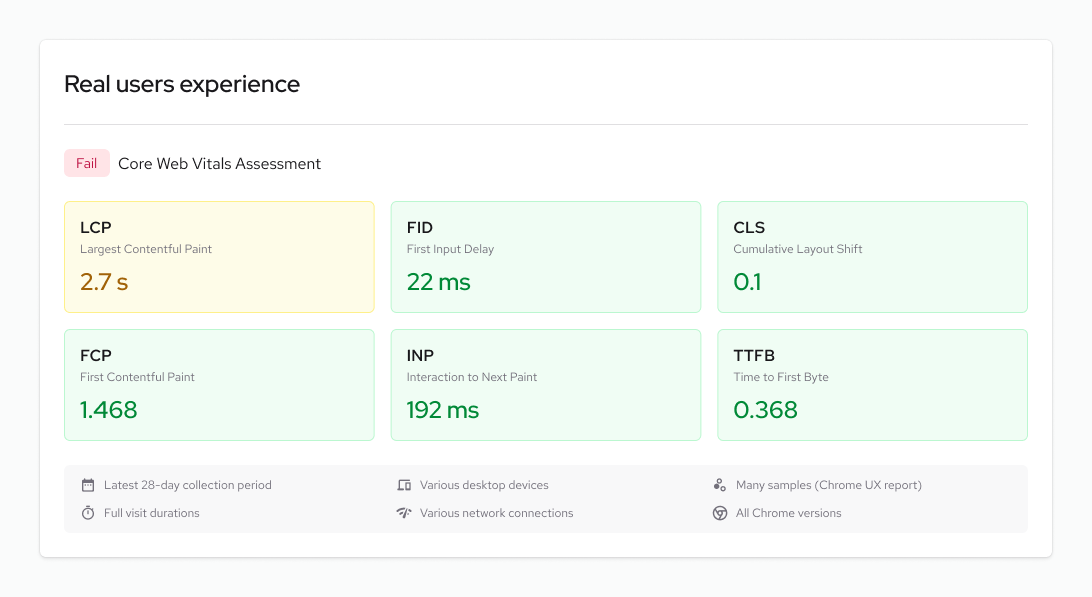The width and height of the screenshot is (1092, 597).
Task: Select the Core Web Vitals Assessment label
Action: coord(219,163)
